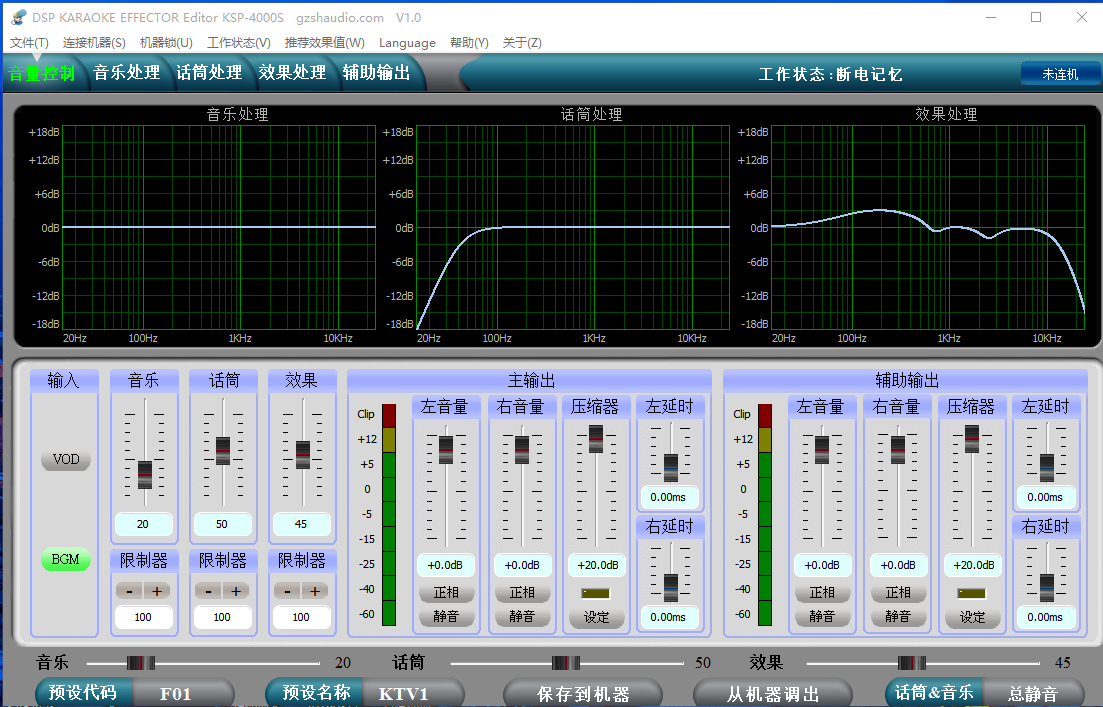Toggle 正相 phase for 主输出 右音量
This screenshot has width=1103, height=707.
(x=522, y=593)
